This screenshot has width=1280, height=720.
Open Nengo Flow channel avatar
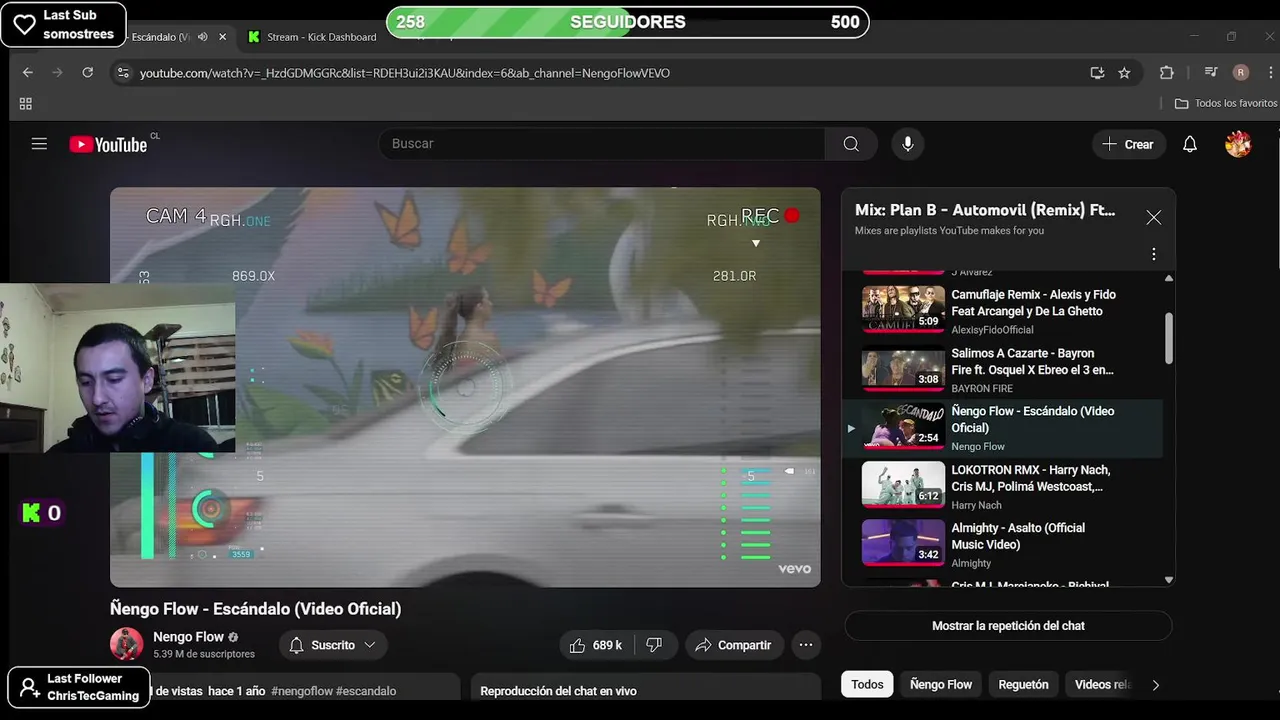[x=127, y=645]
